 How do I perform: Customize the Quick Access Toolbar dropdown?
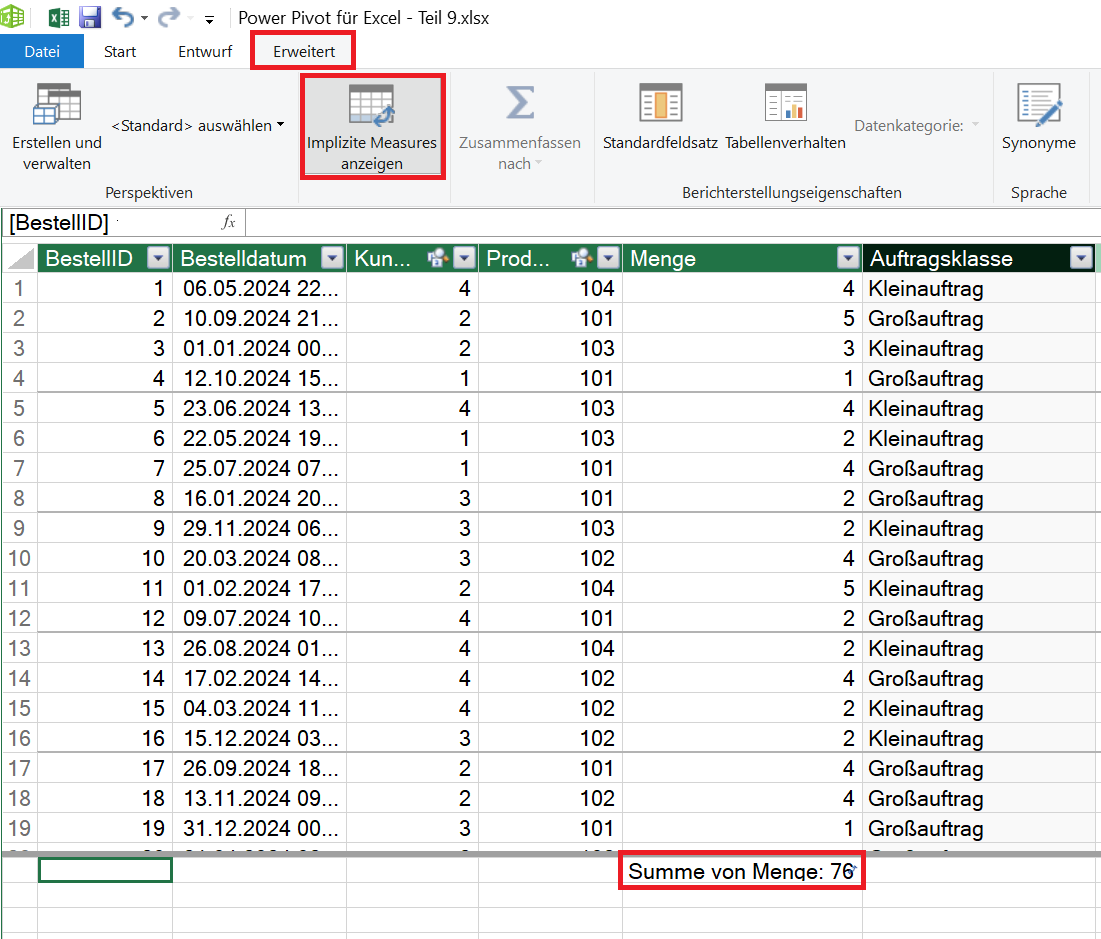pos(209,19)
